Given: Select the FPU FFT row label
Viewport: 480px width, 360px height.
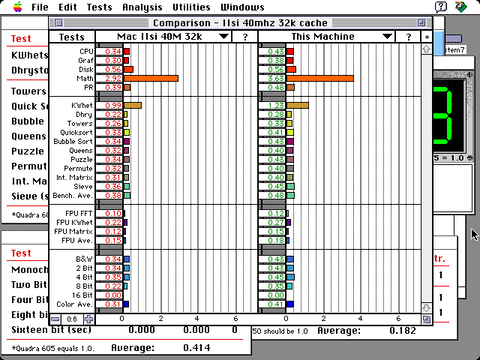Looking at the screenshot, I should point(79,213).
